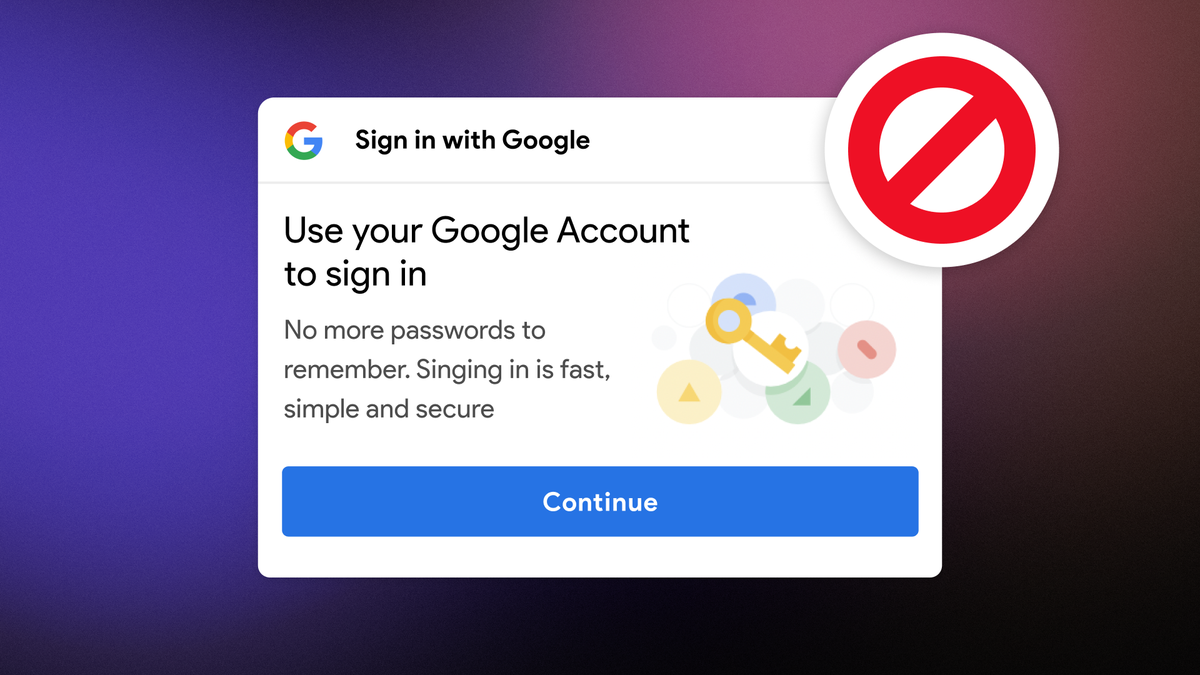The width and height of the screenshot is (1200, 675).
Task: Click the blank white space below Continue button
Action: coord(600,556)
